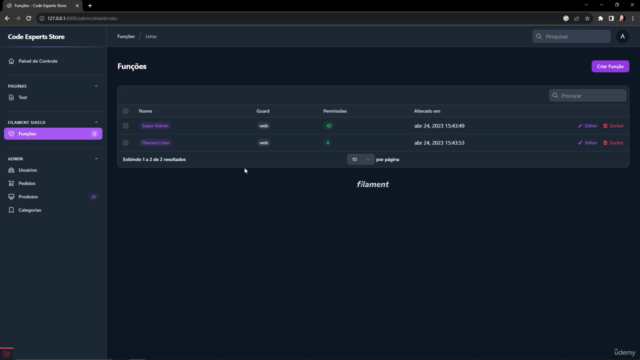
Task: Edit the Filament User role
Action: pyautogui.click(x=588, y=143)
